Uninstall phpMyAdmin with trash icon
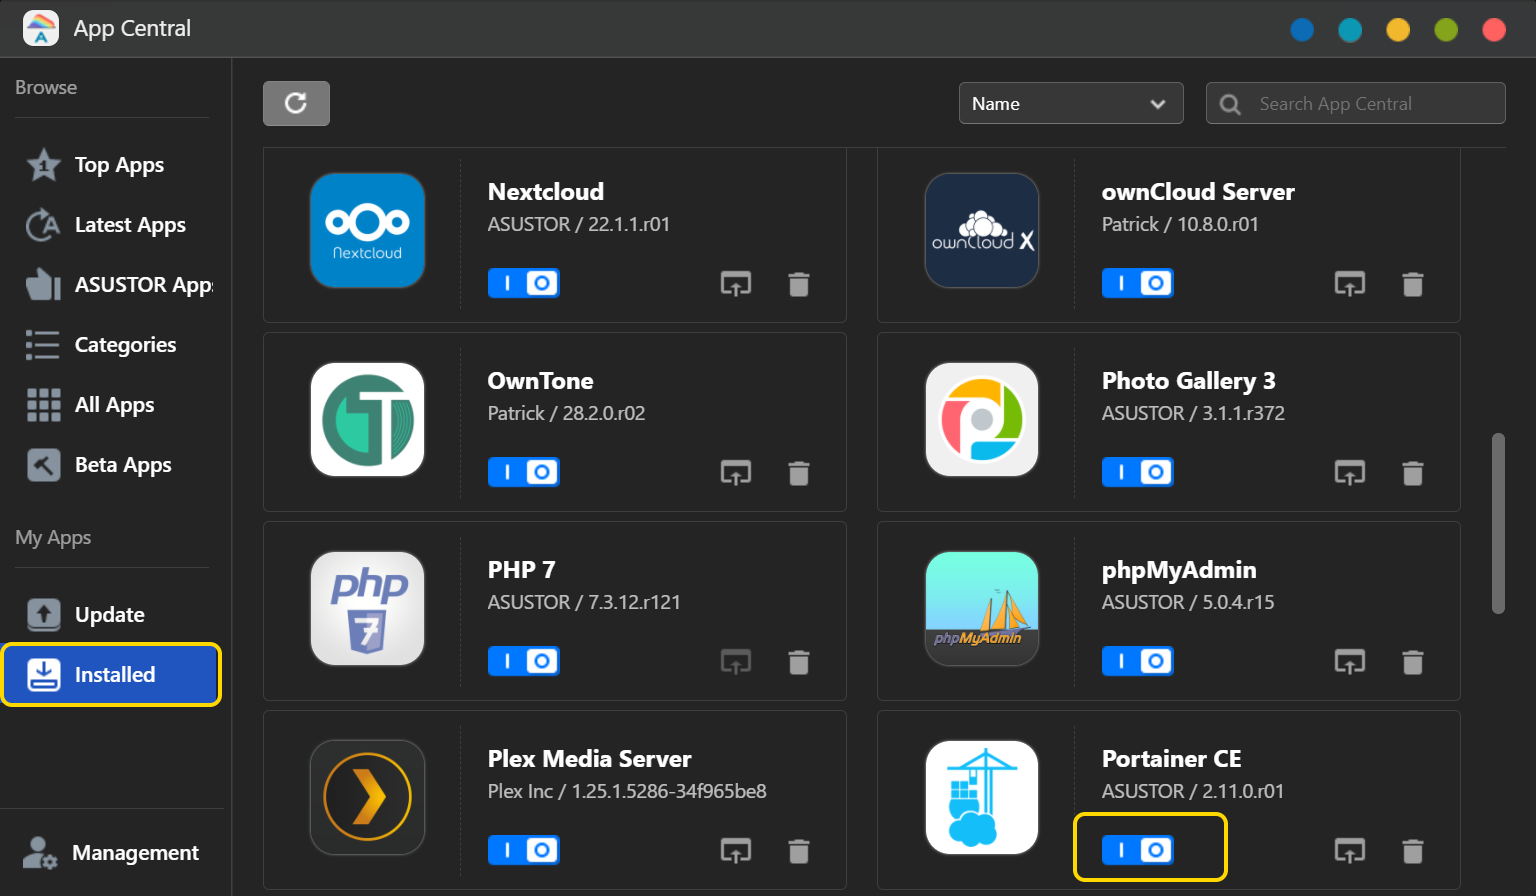 coord(1413,662)
